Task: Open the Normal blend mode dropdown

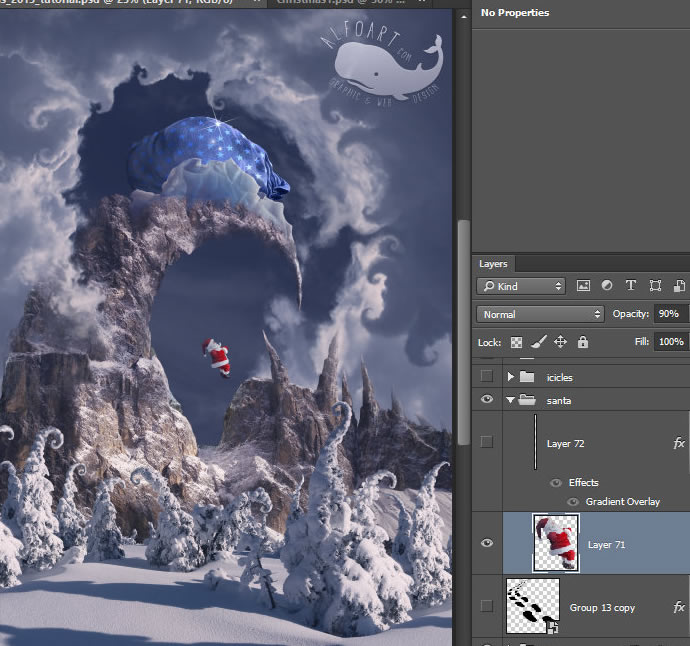Action: pos(541,314)
